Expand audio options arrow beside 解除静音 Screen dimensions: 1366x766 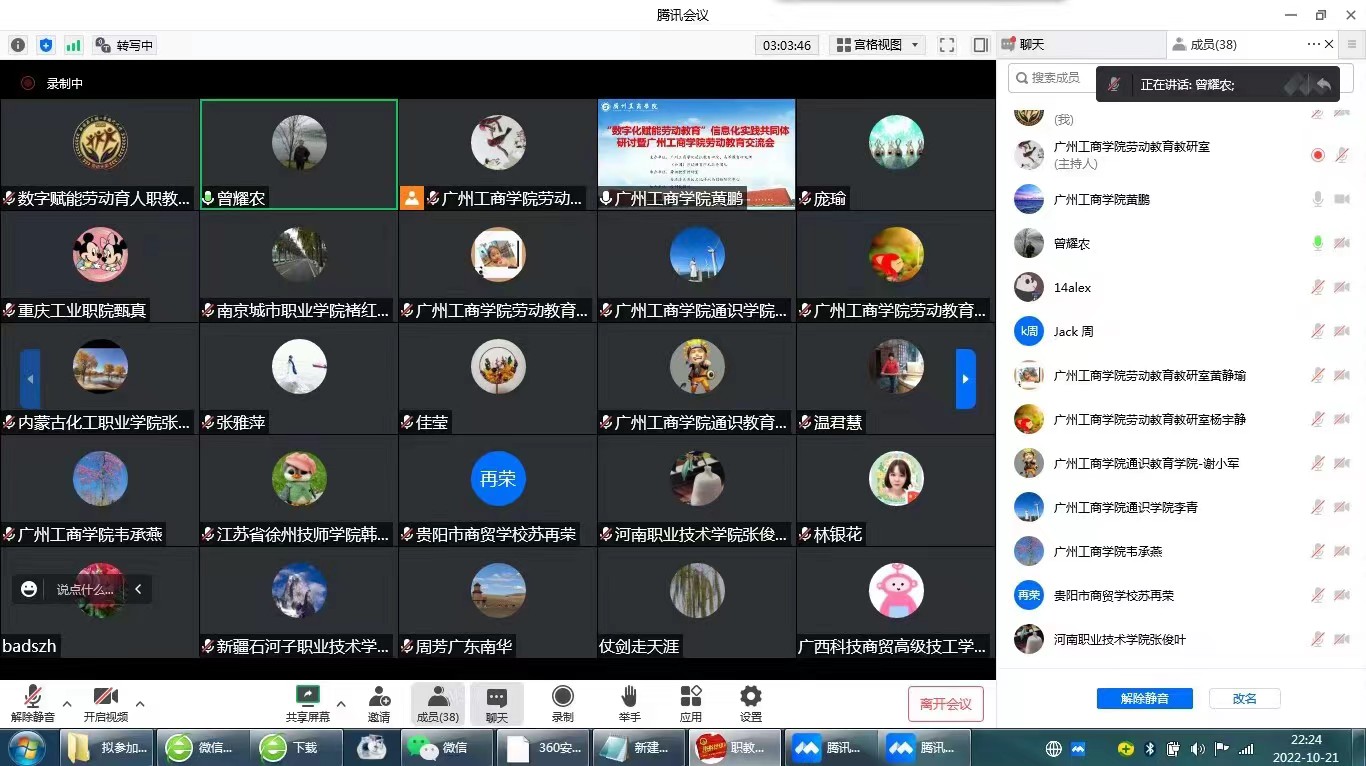(67, 703)
